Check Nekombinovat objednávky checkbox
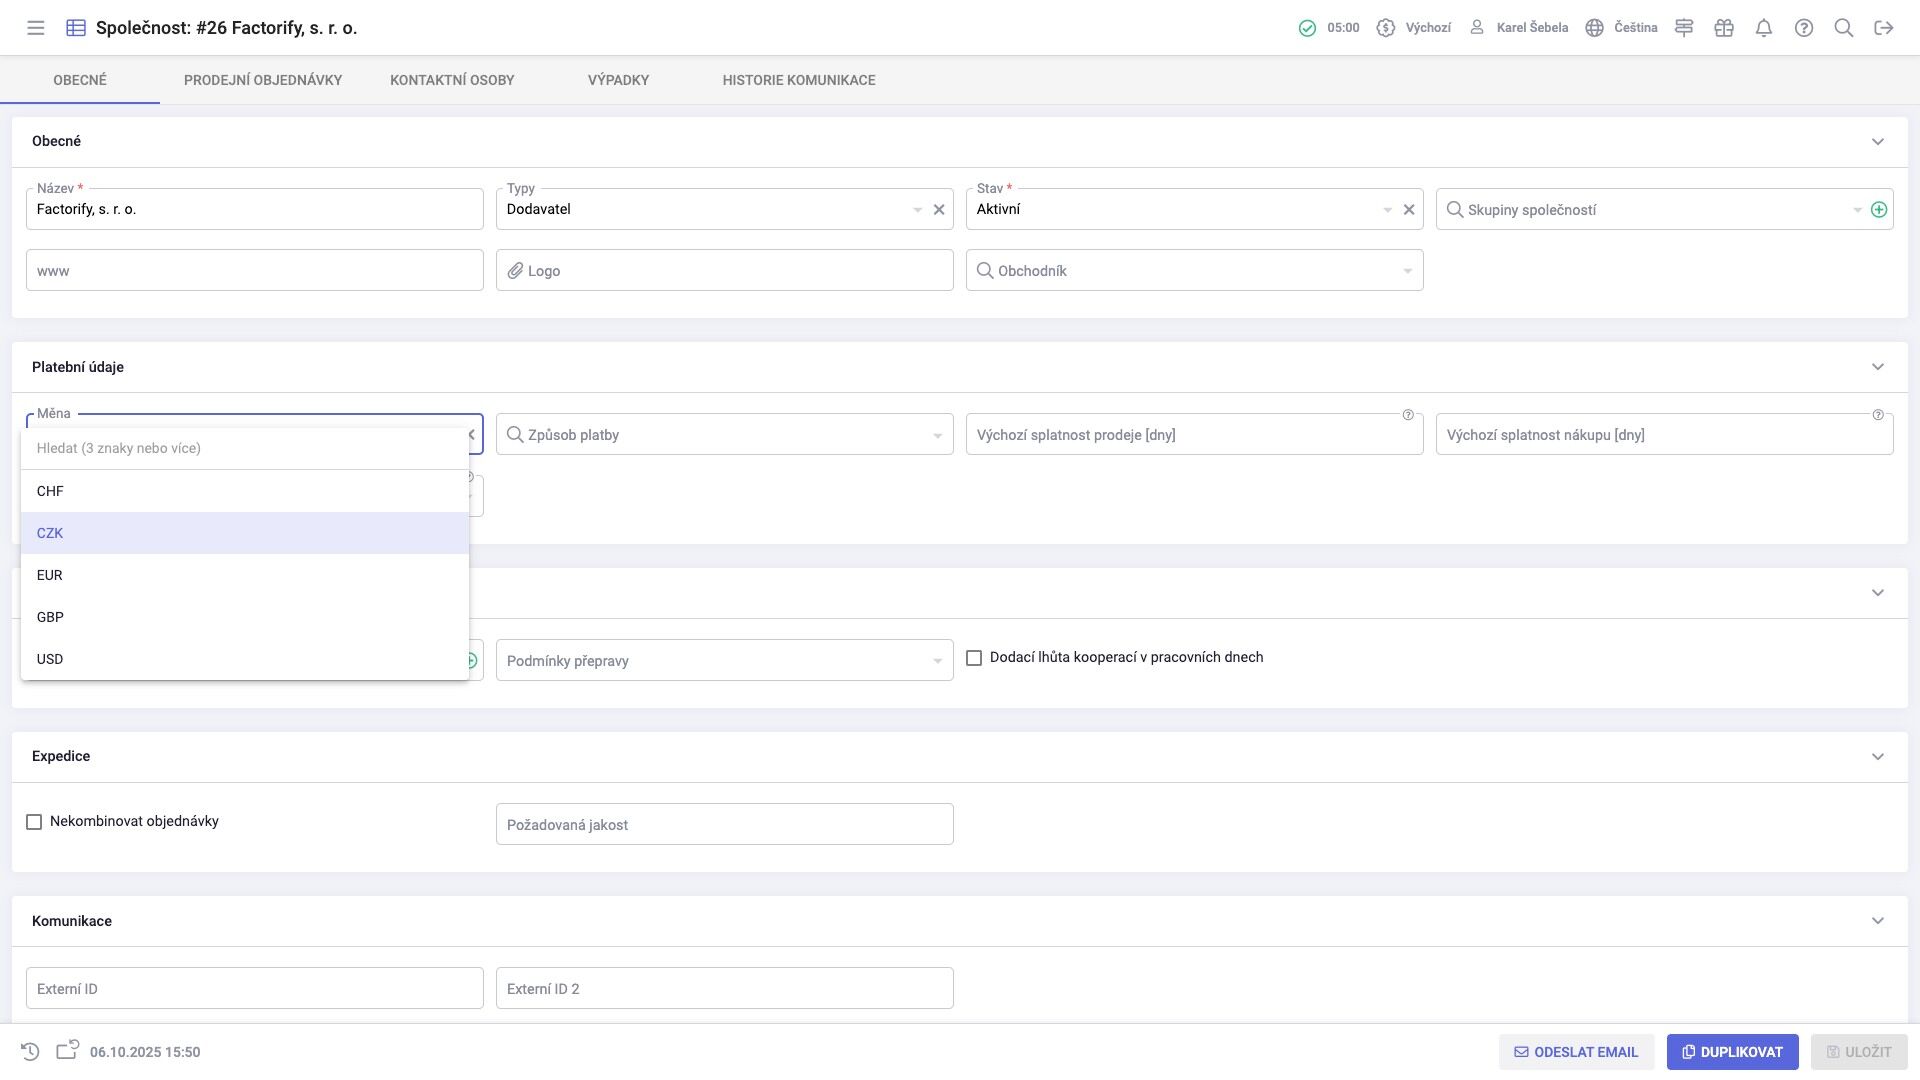1920x1080 pixels. pos(34,822)
